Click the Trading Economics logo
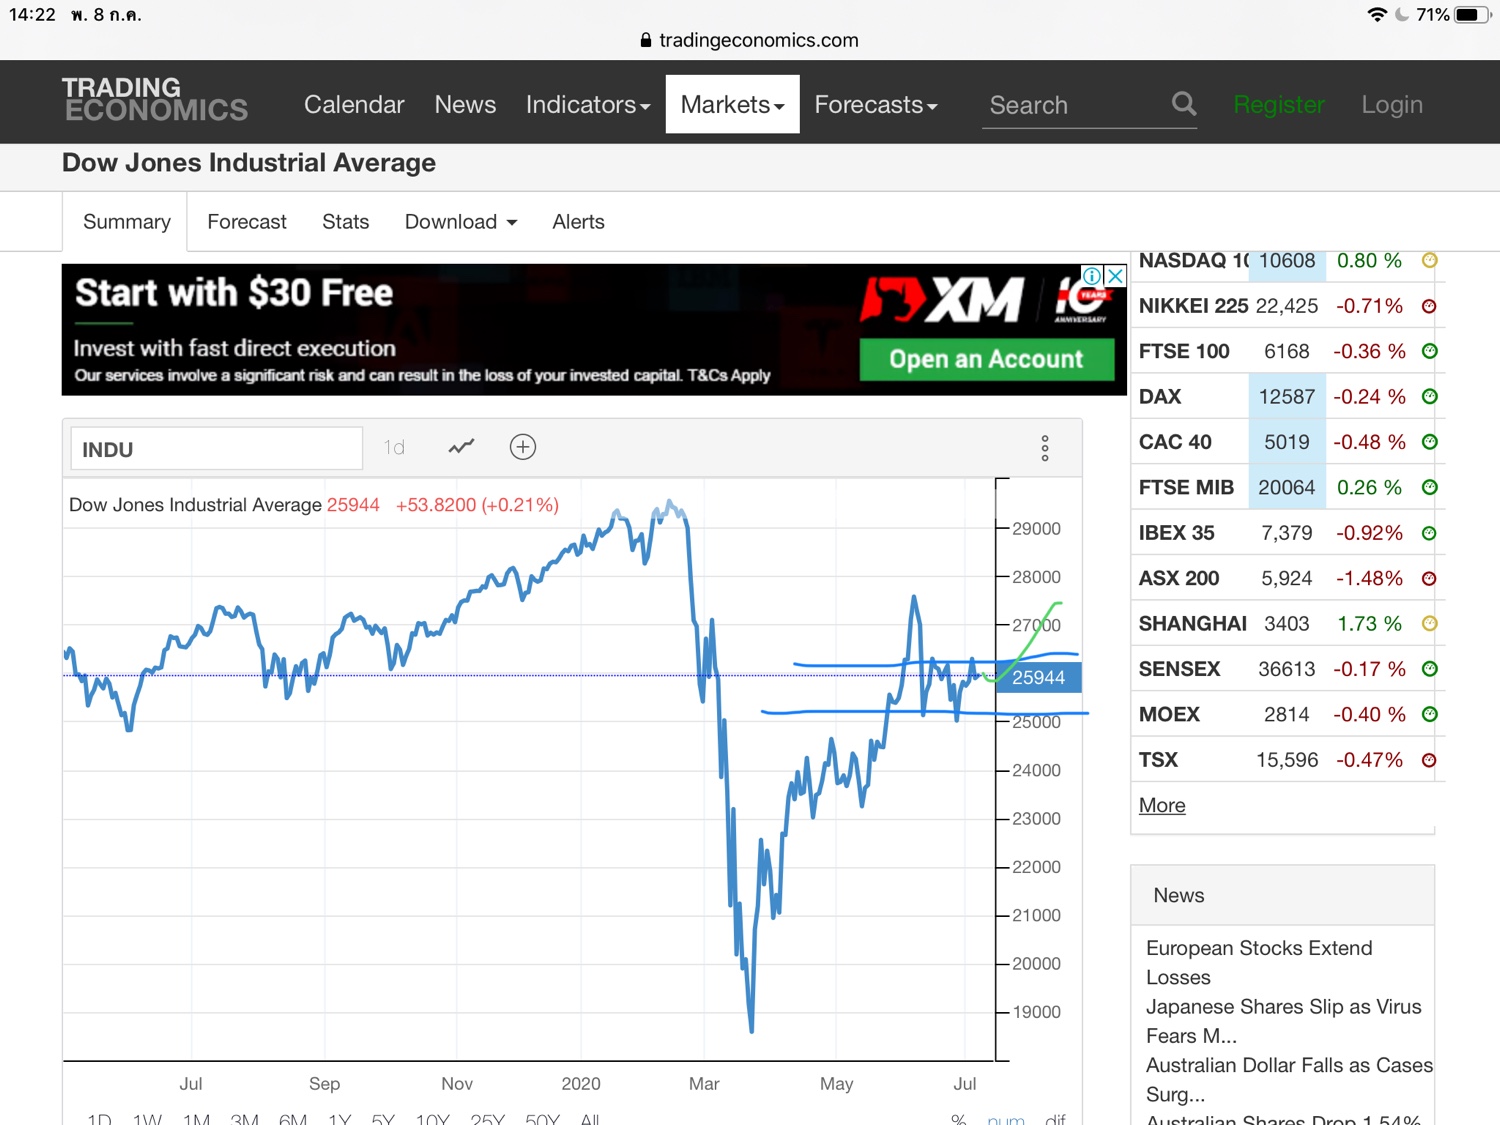Screen dimensions: 1500x1125 click(155, 100)
